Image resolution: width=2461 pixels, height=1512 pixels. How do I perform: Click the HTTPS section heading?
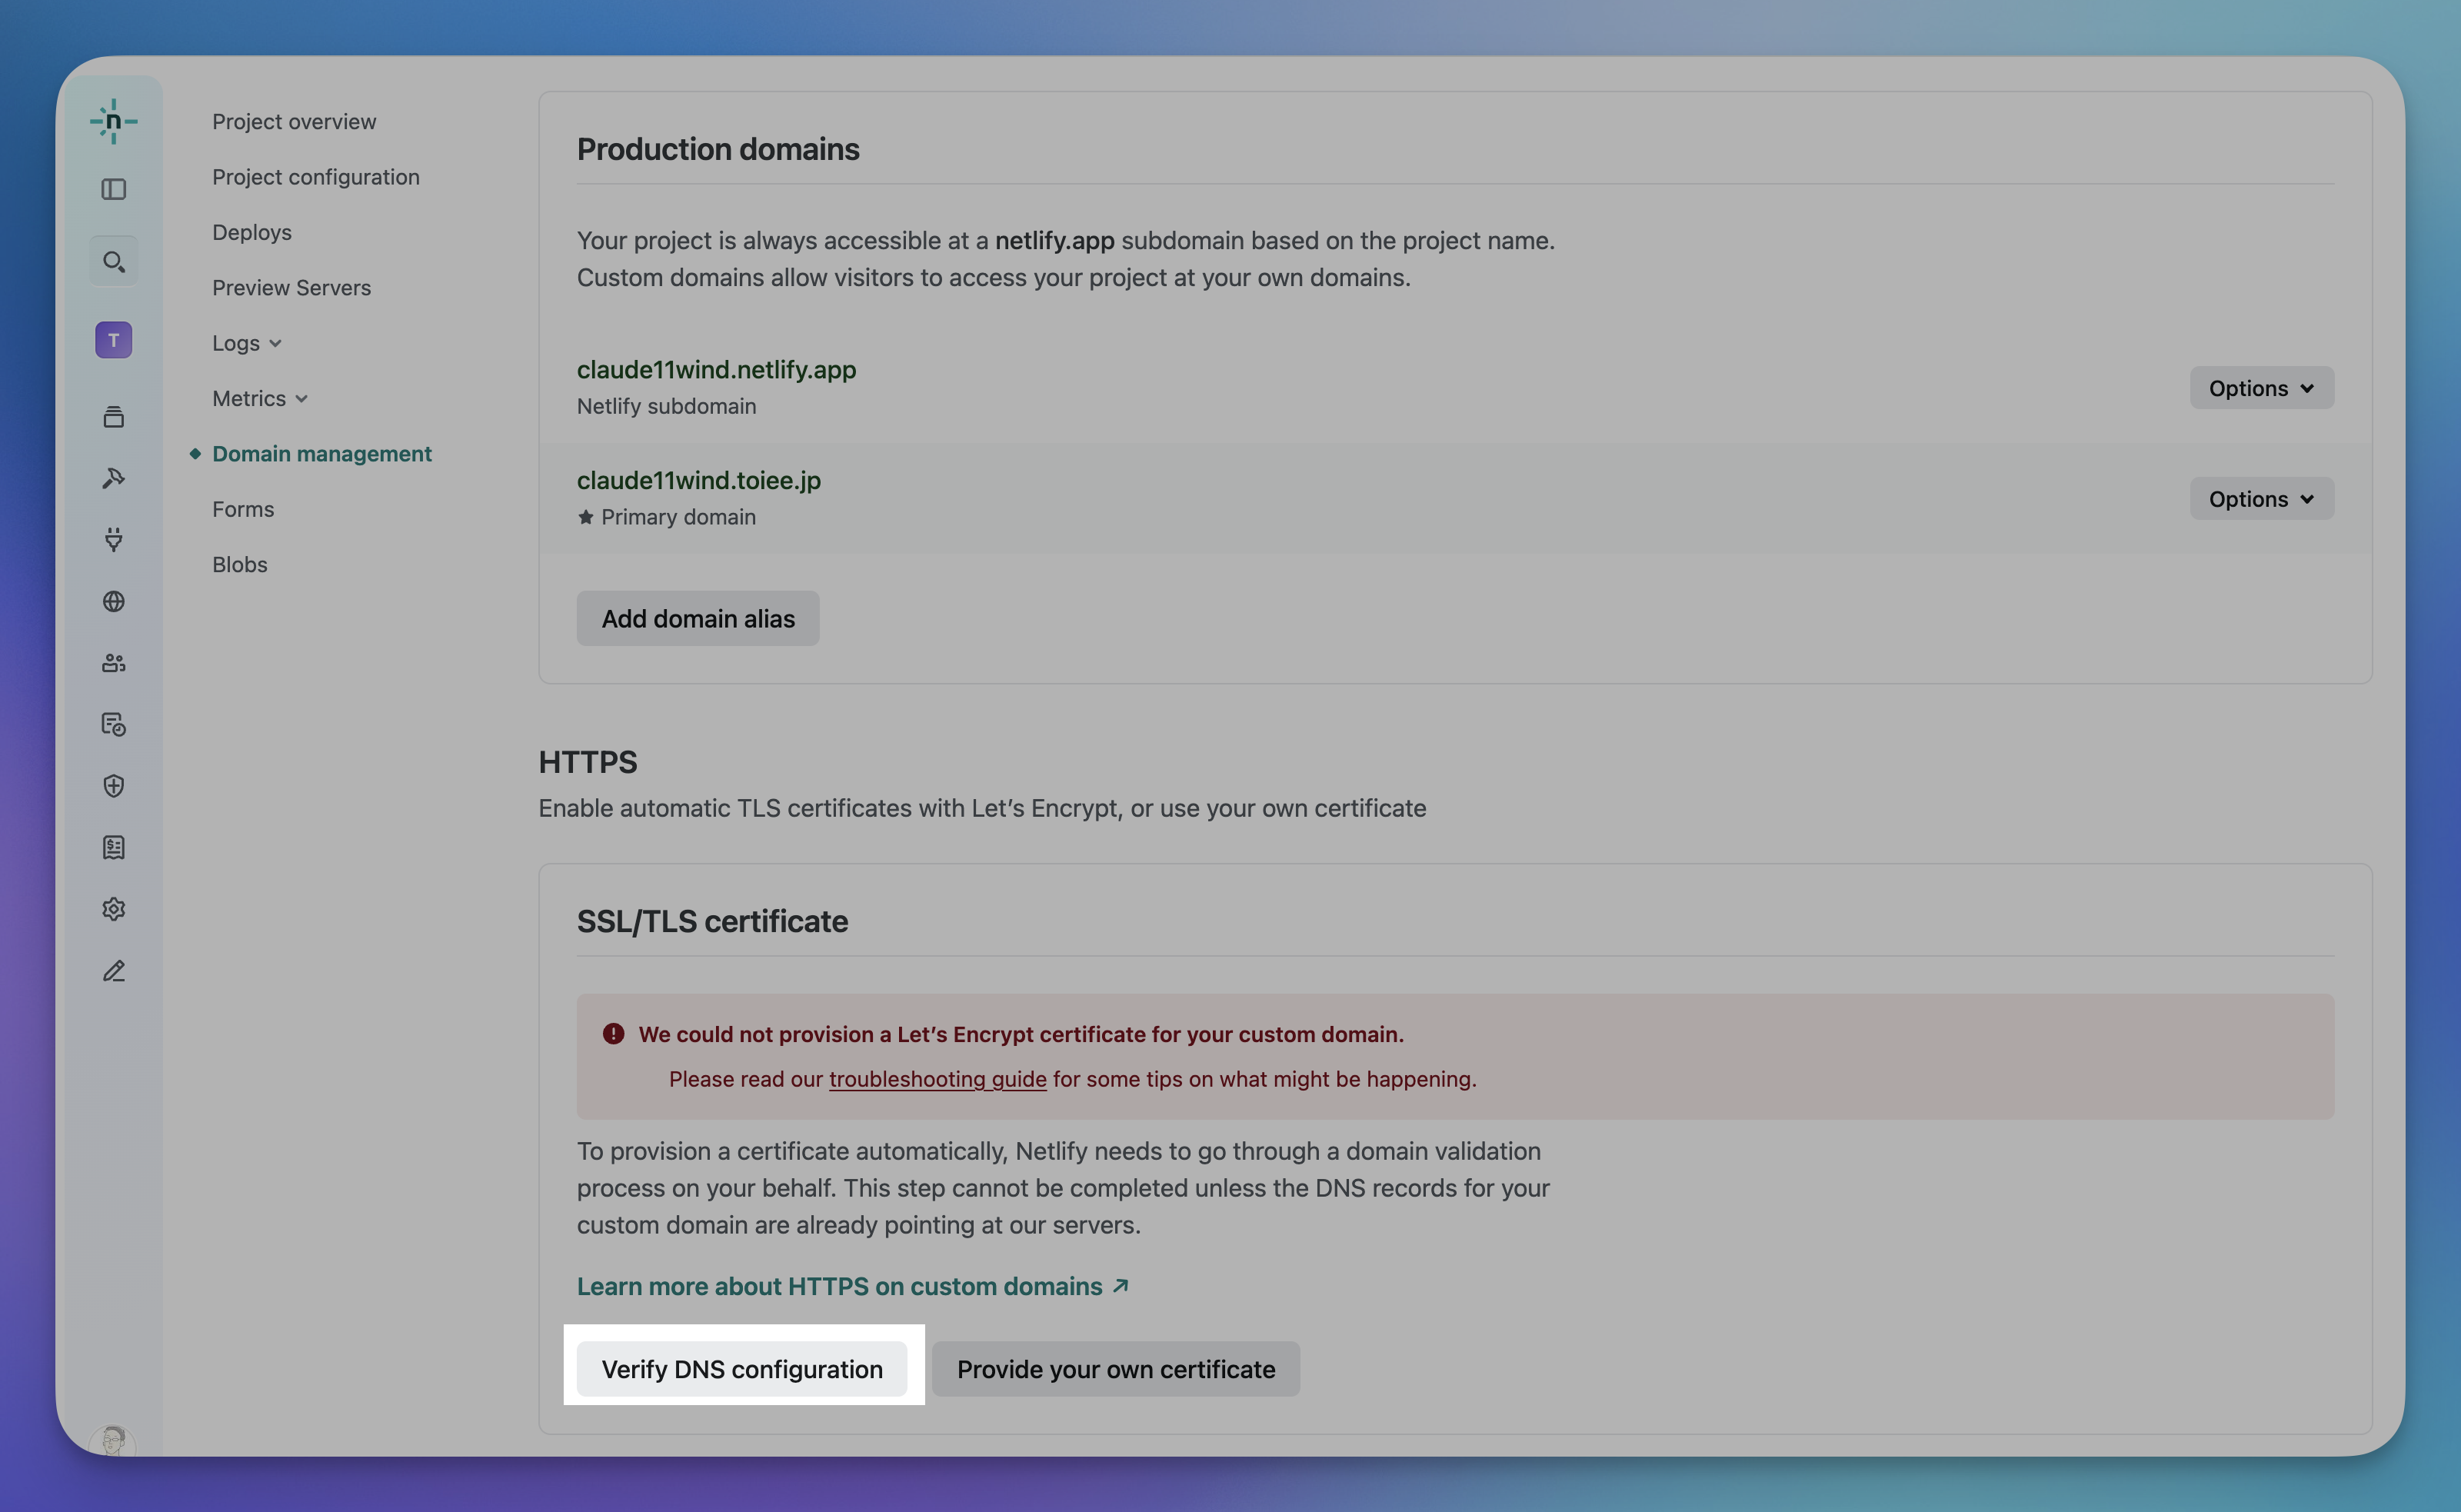point(588,762)
